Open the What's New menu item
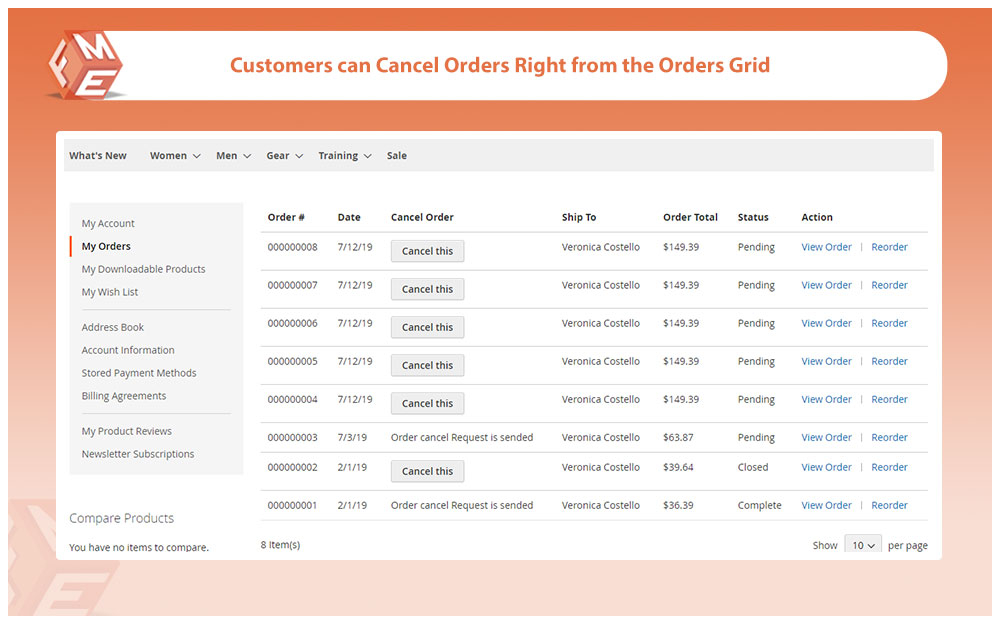The width and height of the screenshot is (1000, 624). click(x=98, y=156)
